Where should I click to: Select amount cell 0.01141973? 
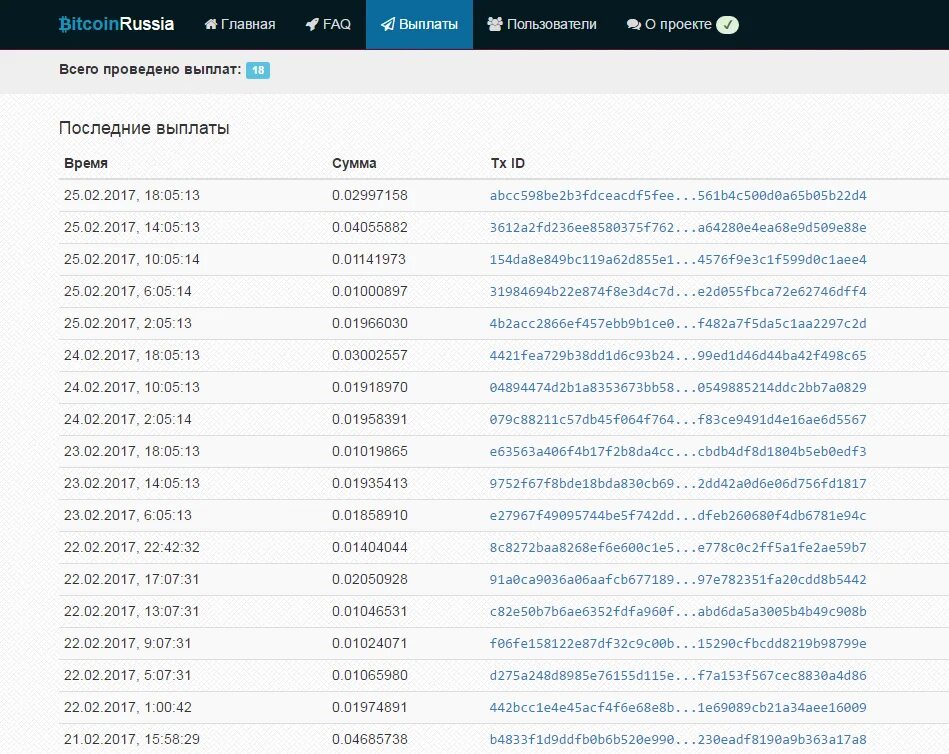point(370,260)
